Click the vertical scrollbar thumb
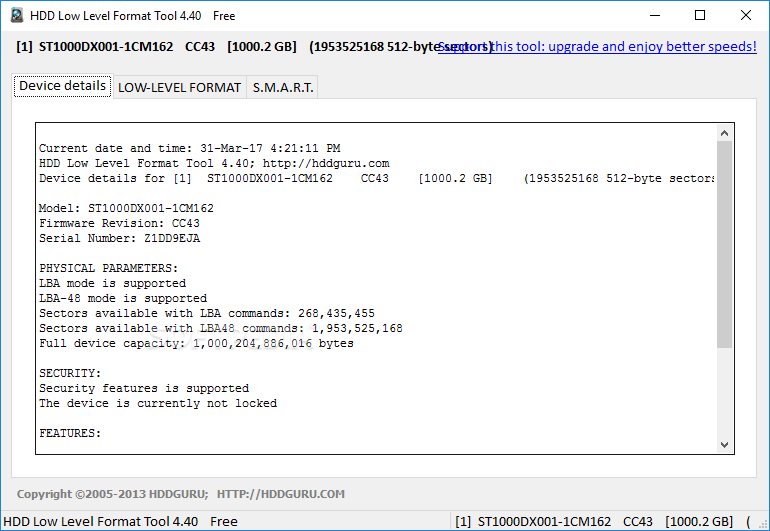 pos(724,245)
